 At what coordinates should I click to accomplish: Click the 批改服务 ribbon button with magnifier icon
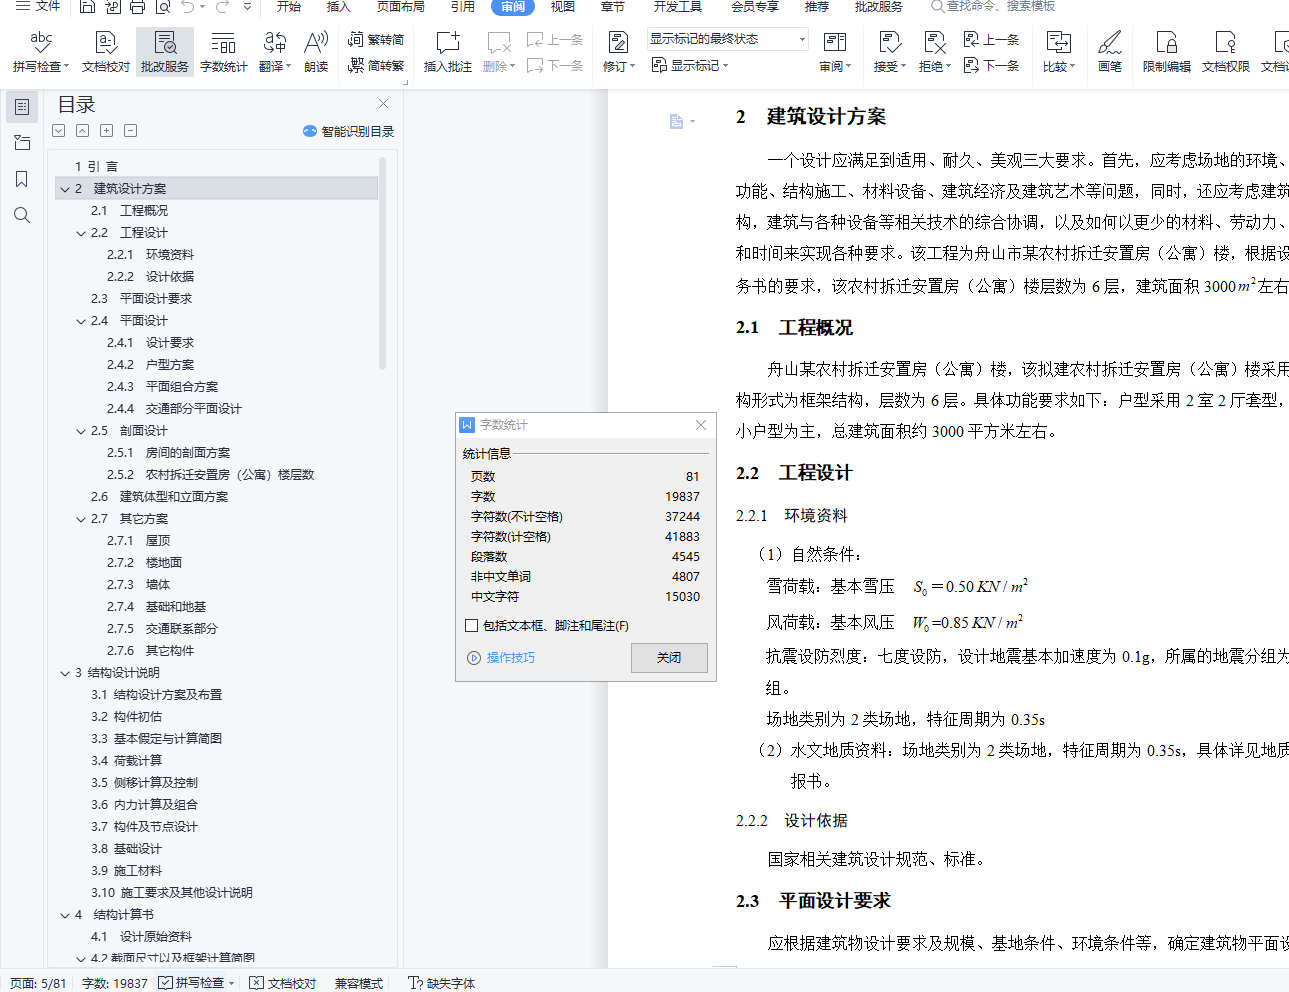click(x=165, y=51)
